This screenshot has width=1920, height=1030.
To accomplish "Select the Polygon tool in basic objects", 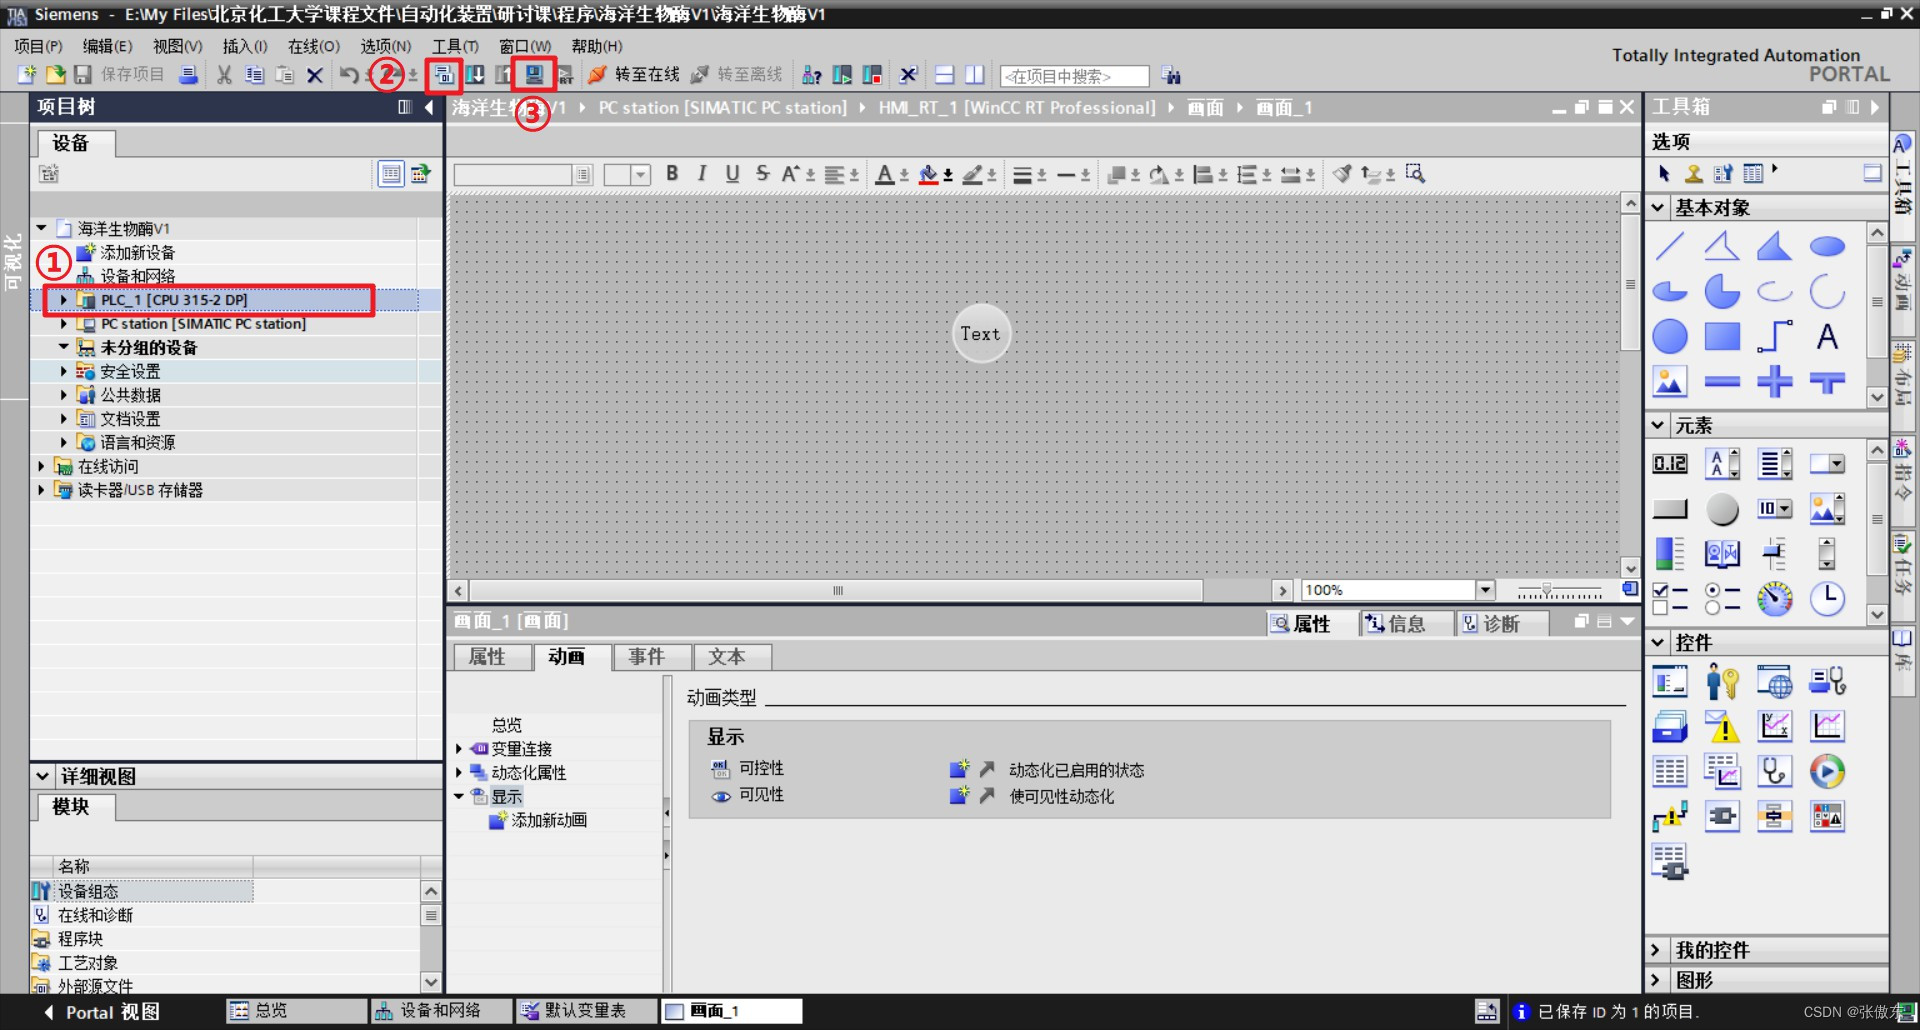I will (1775, 246).
